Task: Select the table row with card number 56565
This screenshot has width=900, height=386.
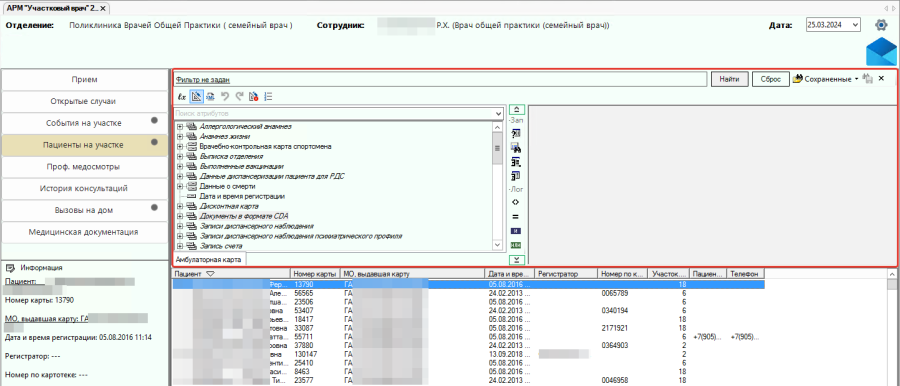Action: 468,292
